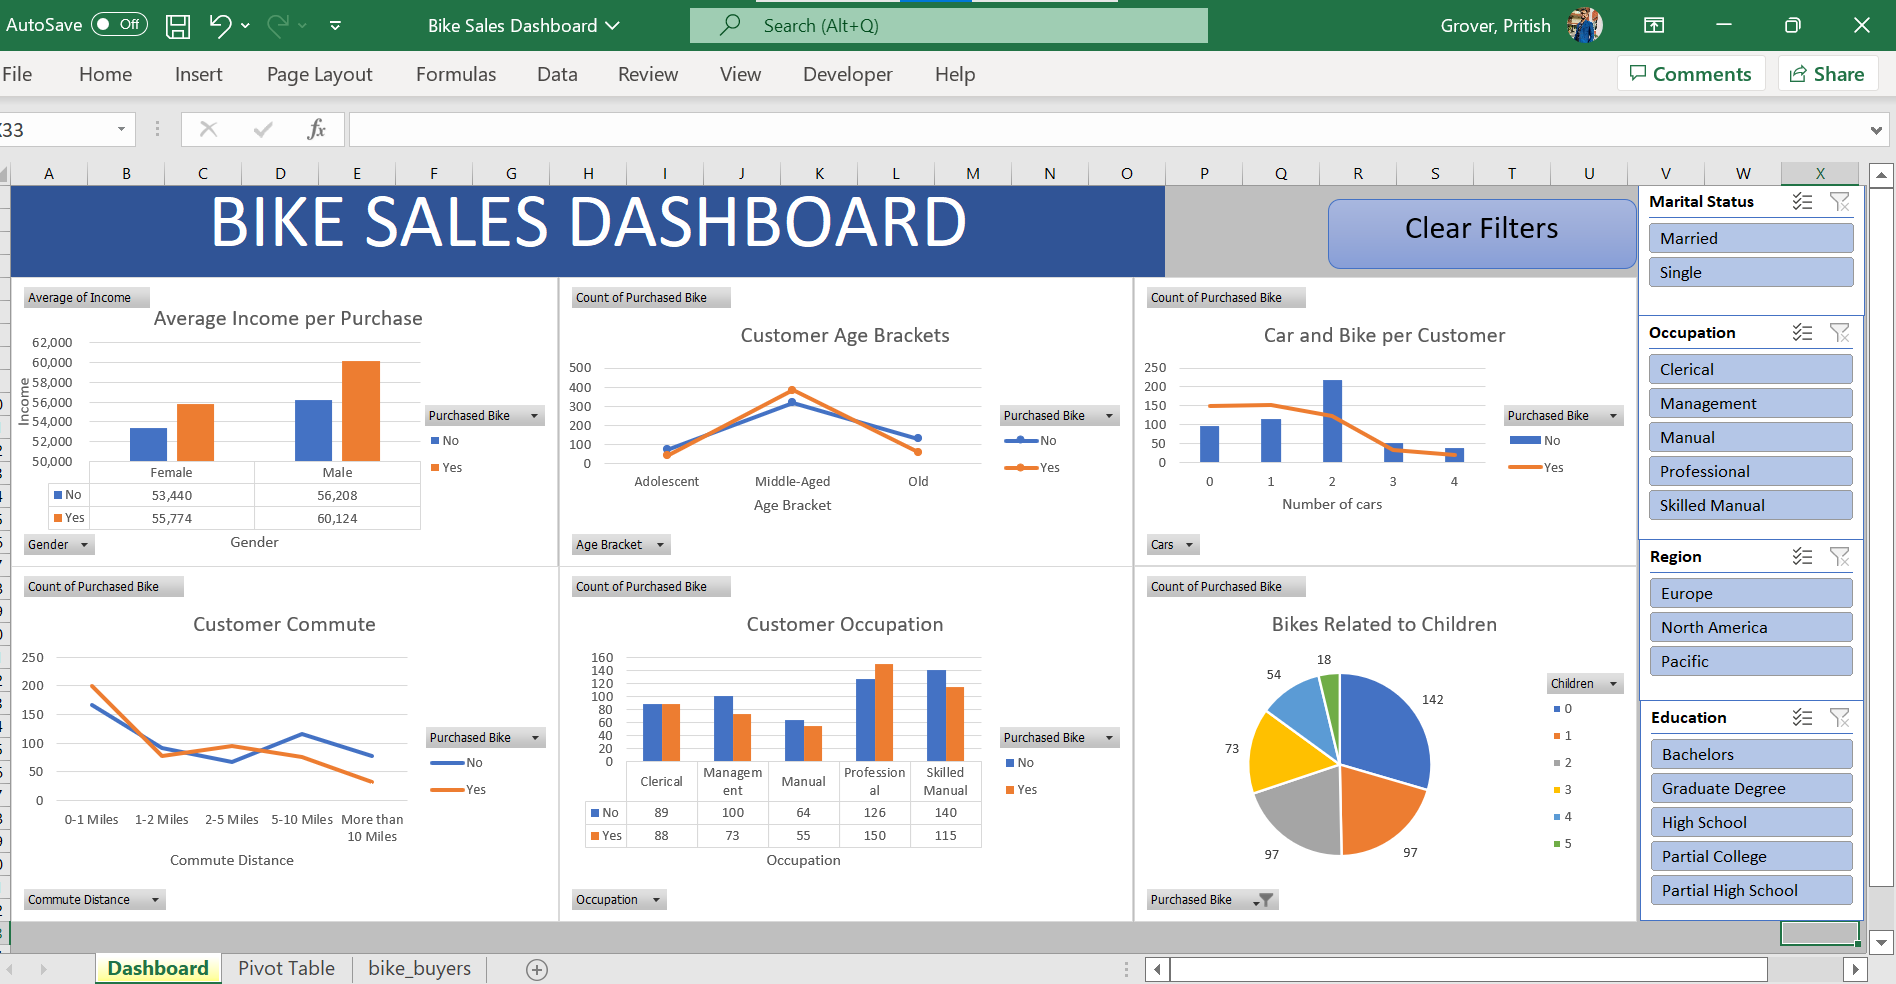
Task: Toggle the AutoSave switch off
Action: [119, 24]
